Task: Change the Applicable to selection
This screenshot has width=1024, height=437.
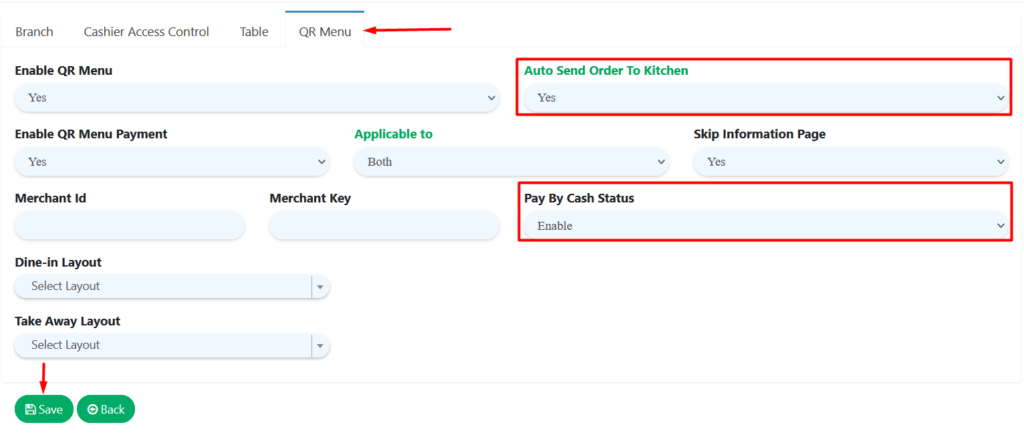Action: tap(510, 162)
